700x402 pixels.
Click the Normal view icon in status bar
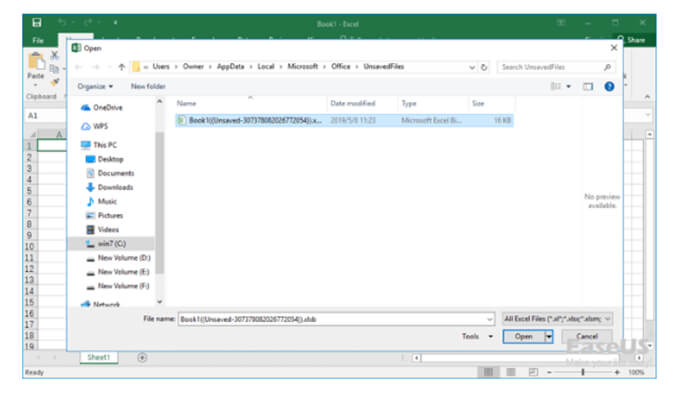click(x=488, y=372)
